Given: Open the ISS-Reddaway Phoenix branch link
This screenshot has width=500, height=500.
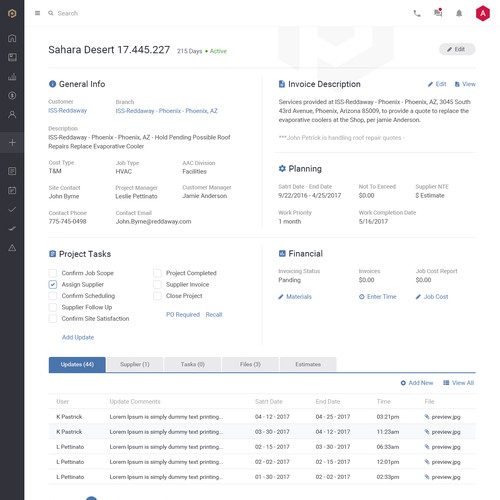Looking at the screenshot, I should pos(167,111).
